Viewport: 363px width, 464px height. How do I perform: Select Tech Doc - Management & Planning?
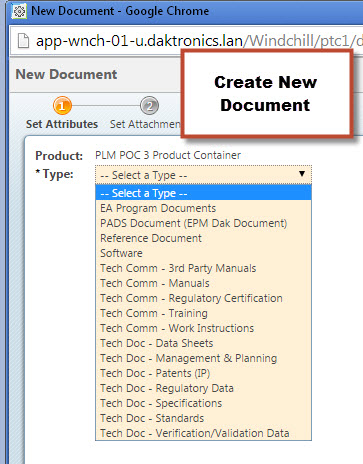click(x=203, y=358)
